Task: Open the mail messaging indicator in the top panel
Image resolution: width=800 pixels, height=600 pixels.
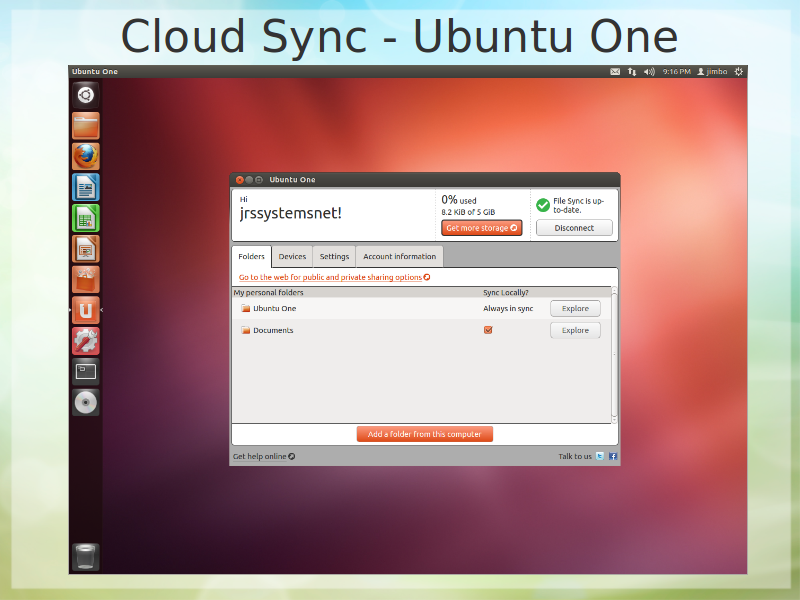Action: (615, 72)
